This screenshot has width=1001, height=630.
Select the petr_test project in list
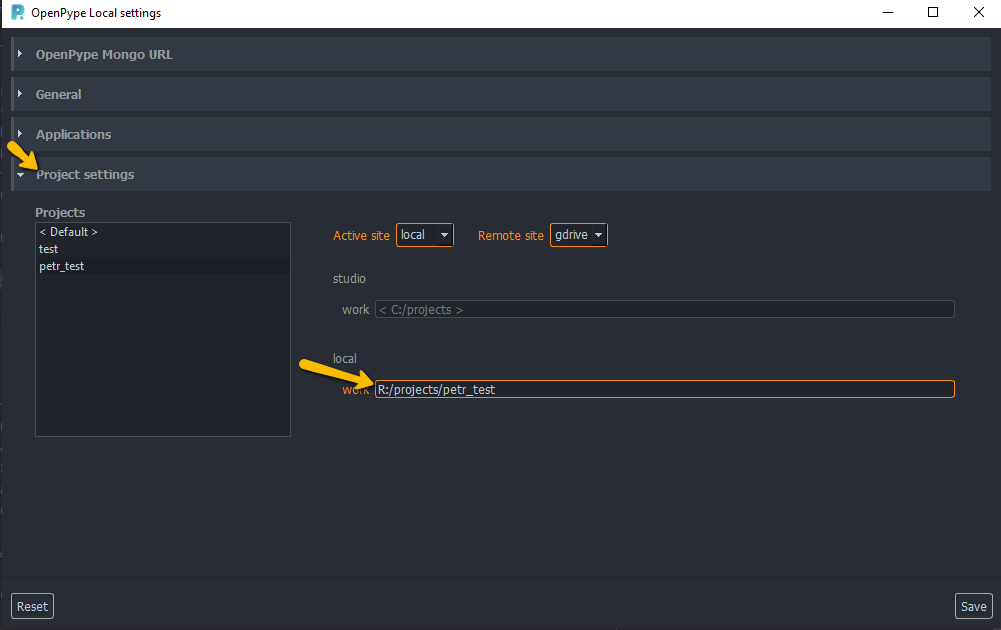(61, 266)
